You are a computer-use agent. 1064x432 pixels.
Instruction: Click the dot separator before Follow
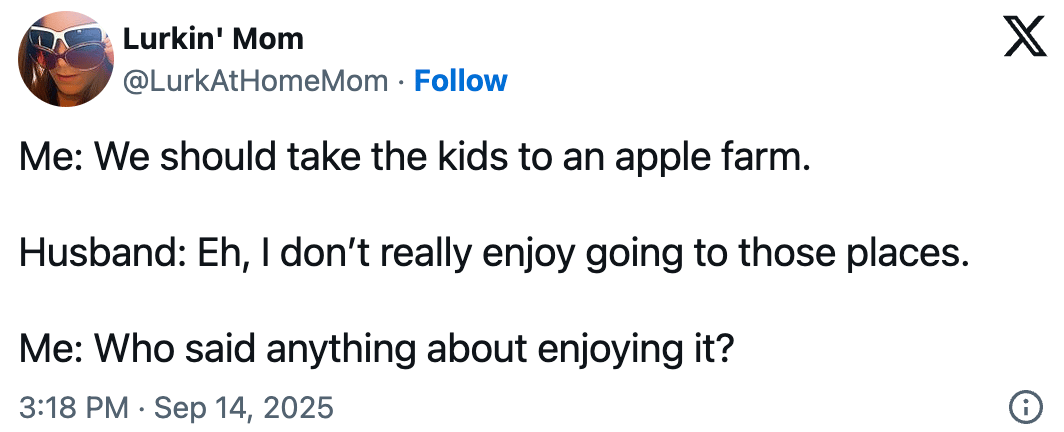click(401, 80)
